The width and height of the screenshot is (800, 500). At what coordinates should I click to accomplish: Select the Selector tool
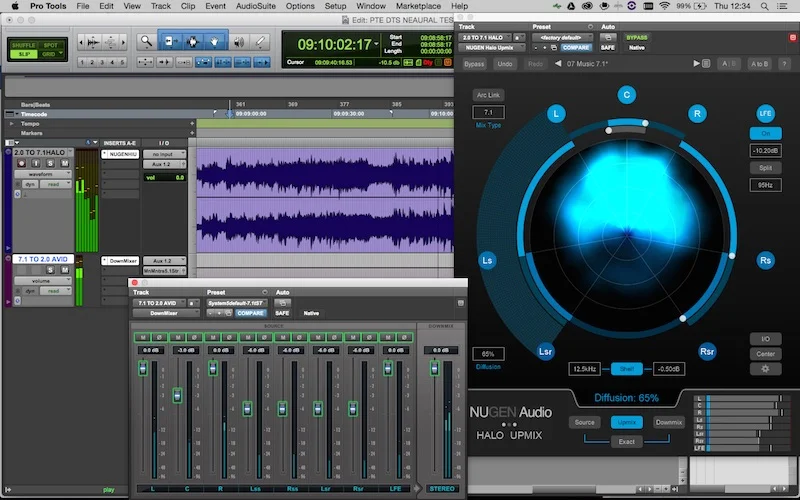[192, 42]
